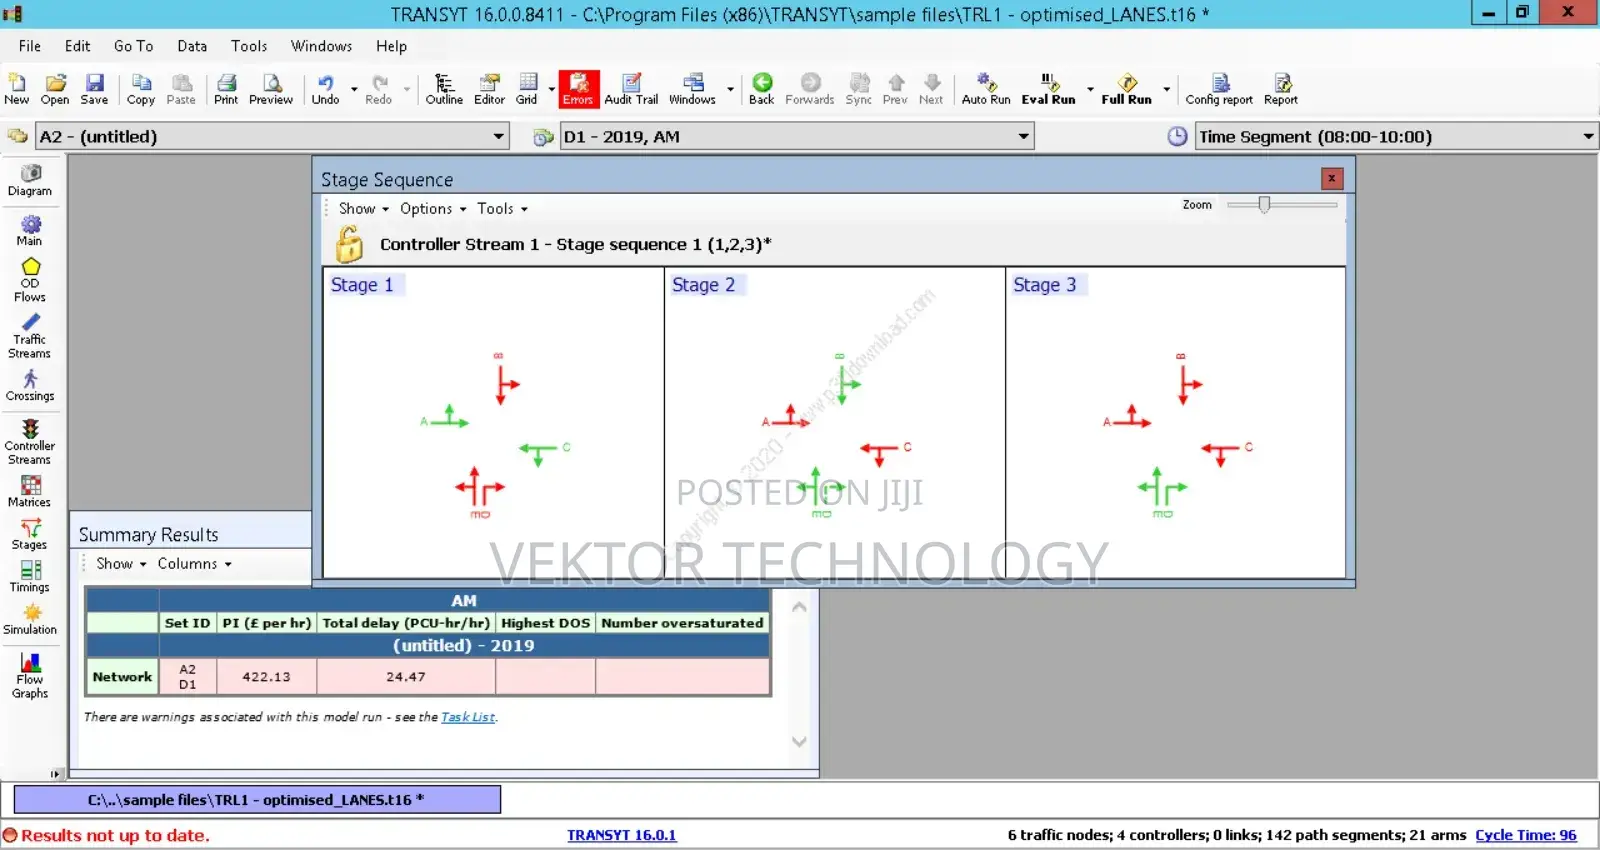Open OD Flows in the sidebar
Screen dimensions: 1600x850
click(x=30, y=280)
